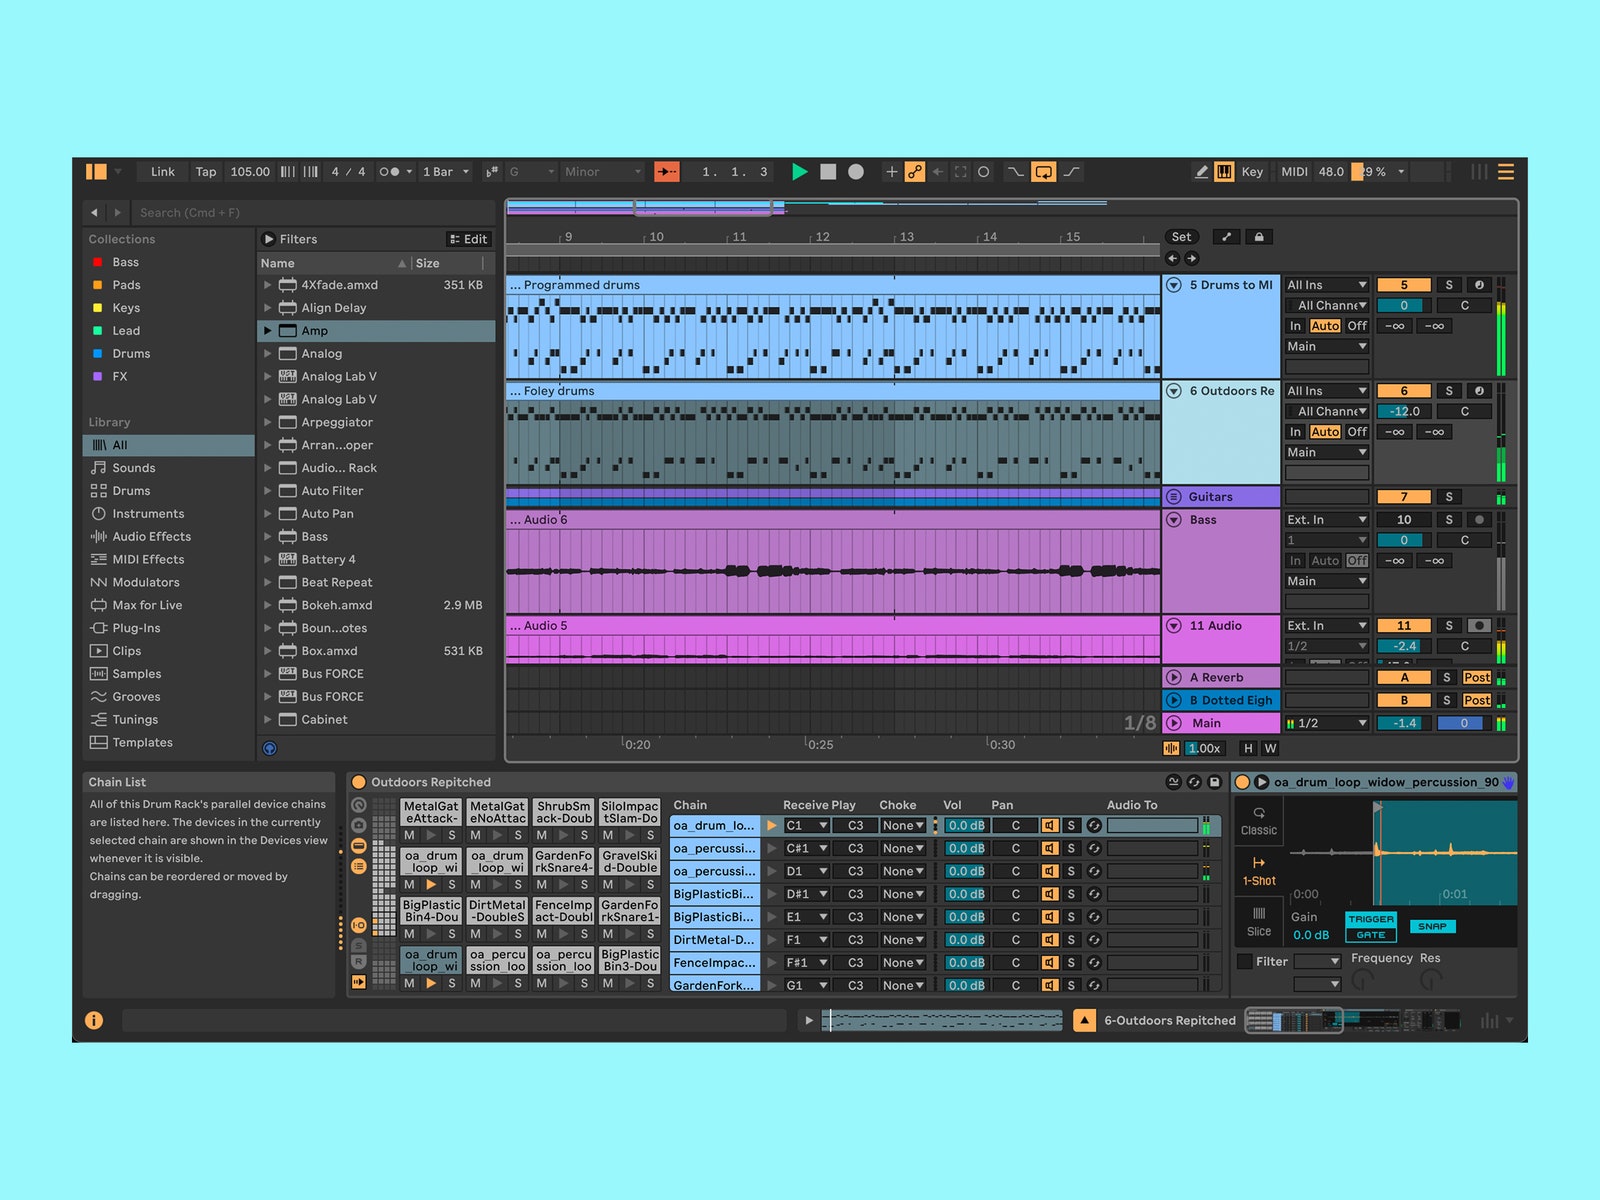Screen dimensions: 1600x1200
Task: Click the Main track volume slider
Action: (1403, 723)
